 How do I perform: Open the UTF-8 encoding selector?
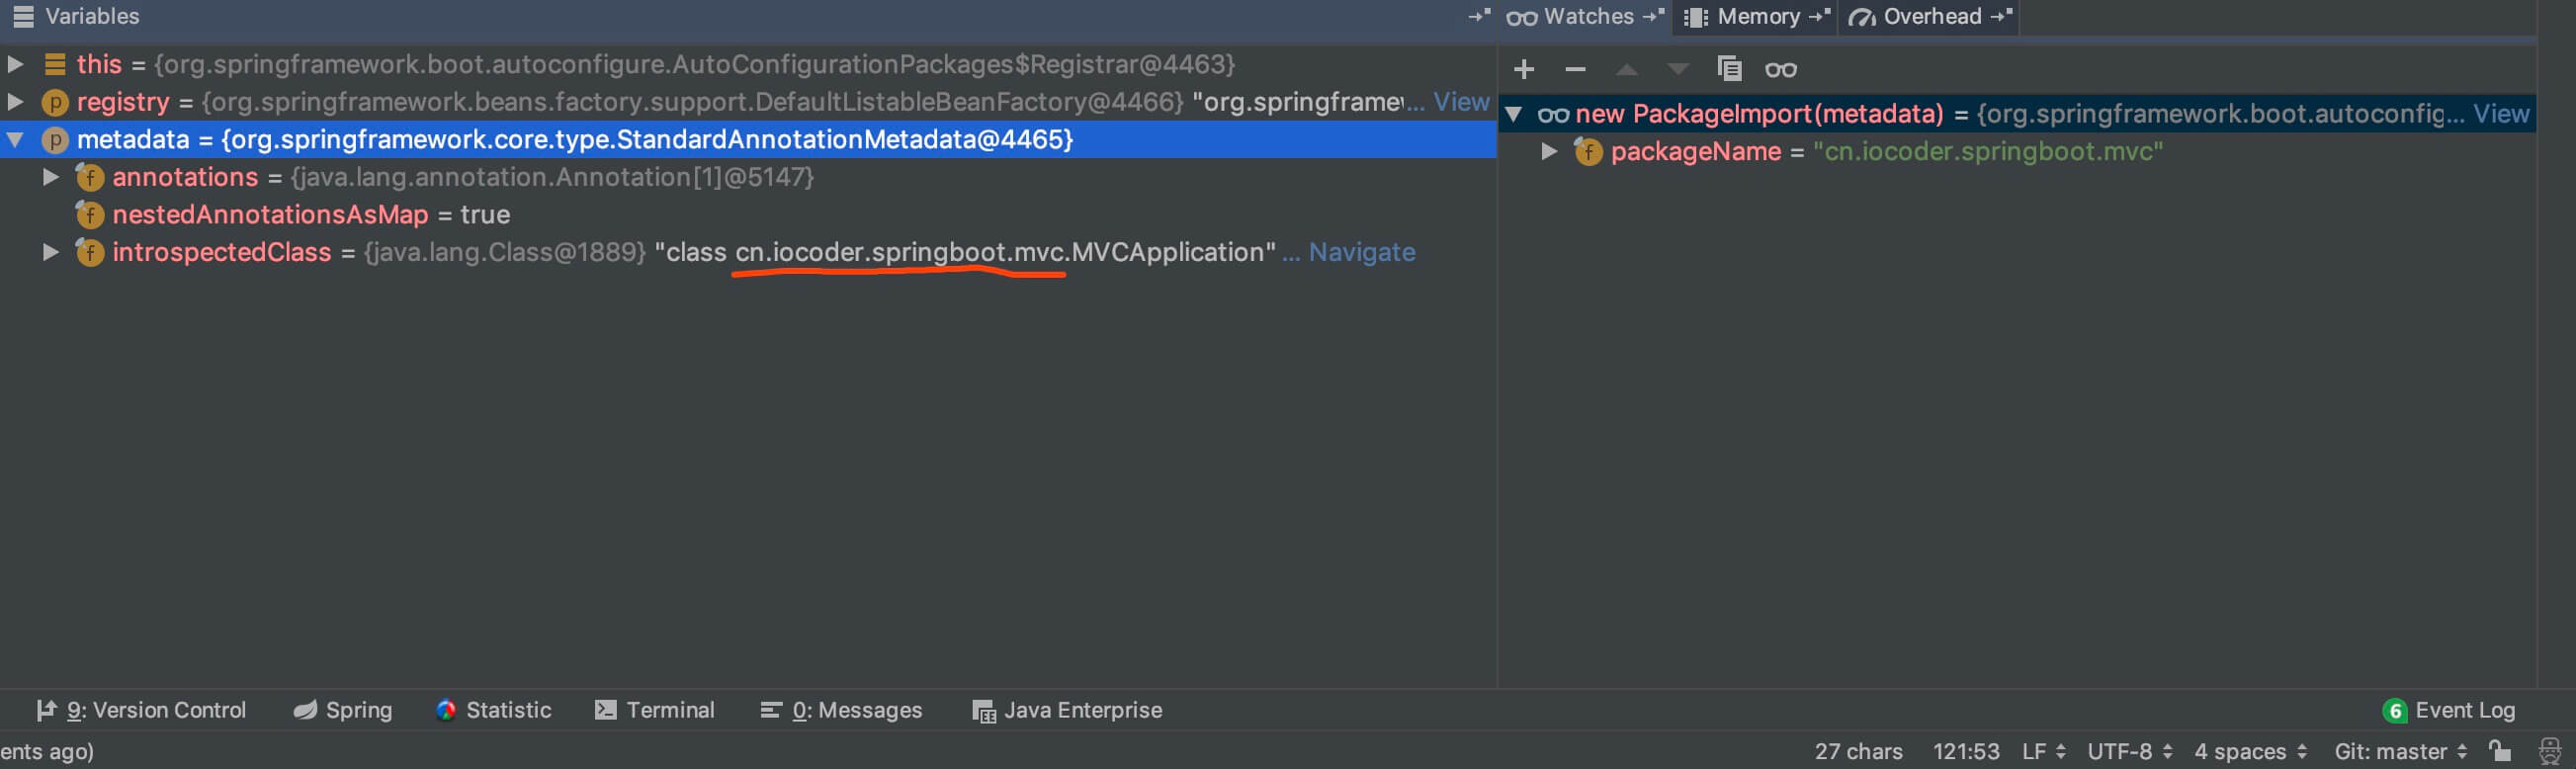click(x=2130, y=751)
